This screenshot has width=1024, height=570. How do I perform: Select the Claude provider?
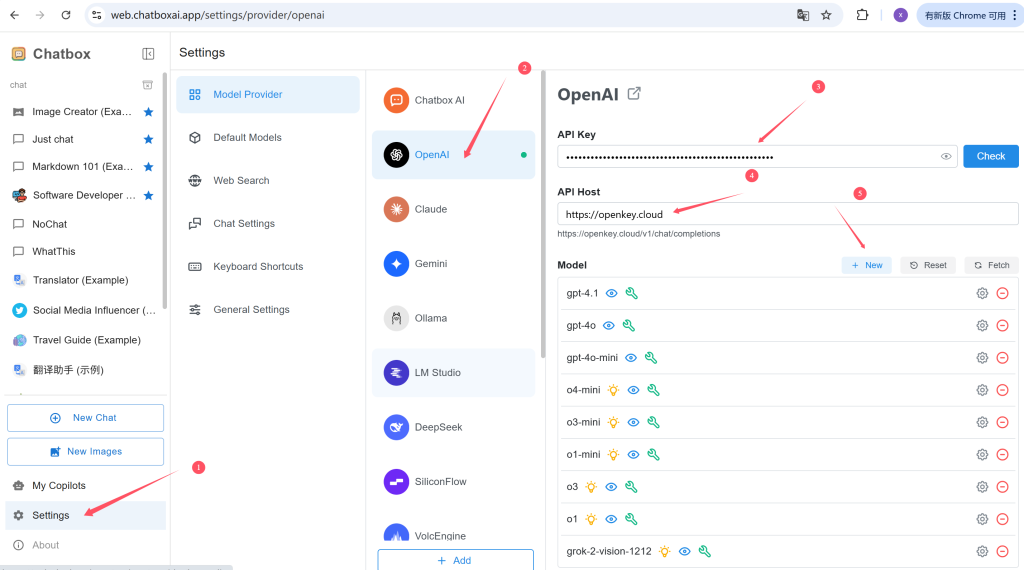tap(453, 210)
